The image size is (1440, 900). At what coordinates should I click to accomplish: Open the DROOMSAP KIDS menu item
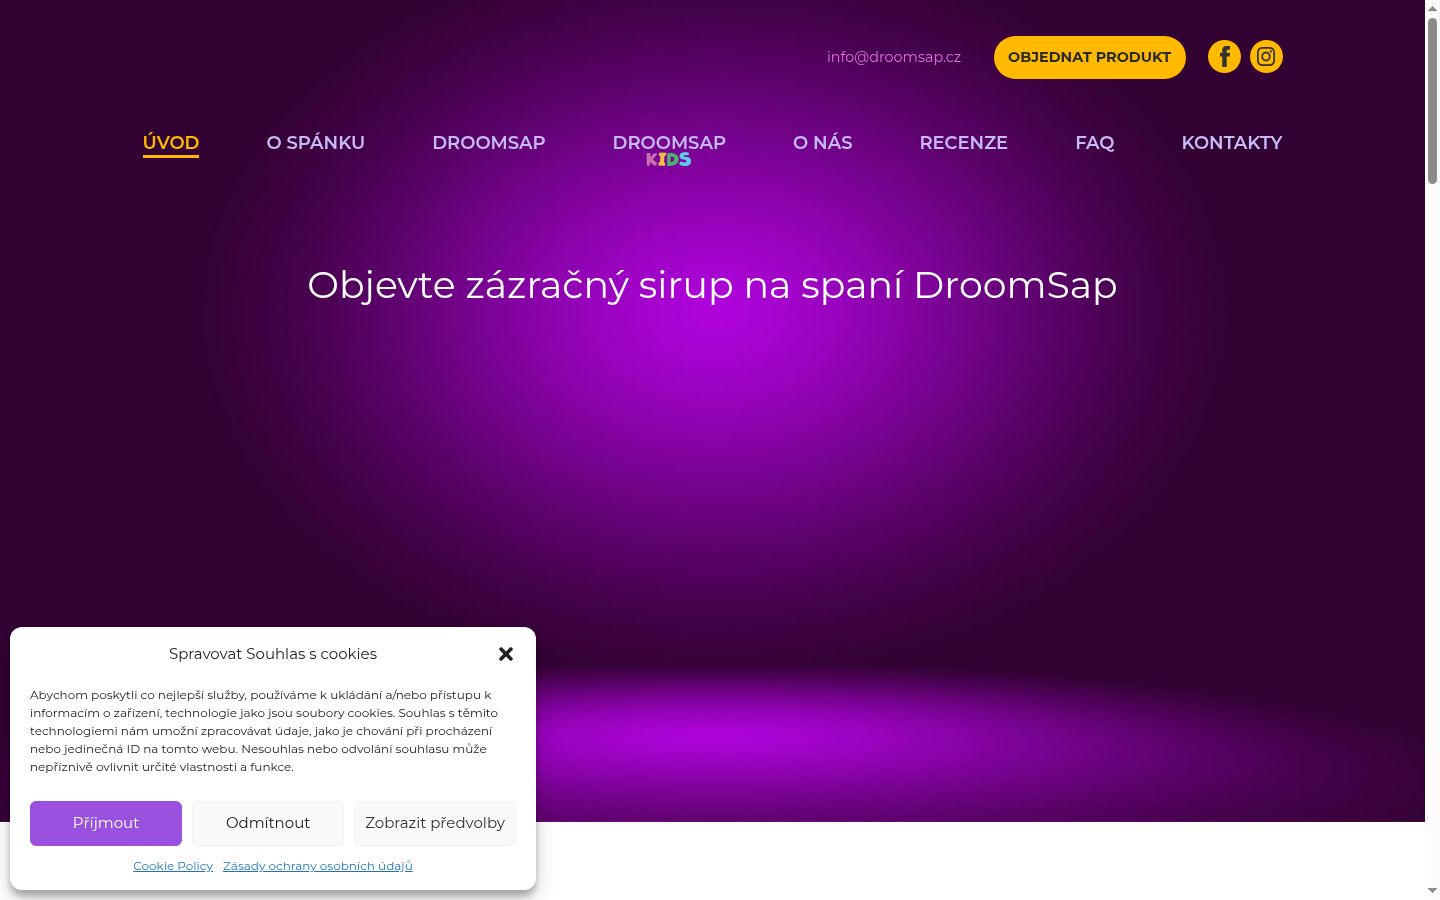point(669,149)
